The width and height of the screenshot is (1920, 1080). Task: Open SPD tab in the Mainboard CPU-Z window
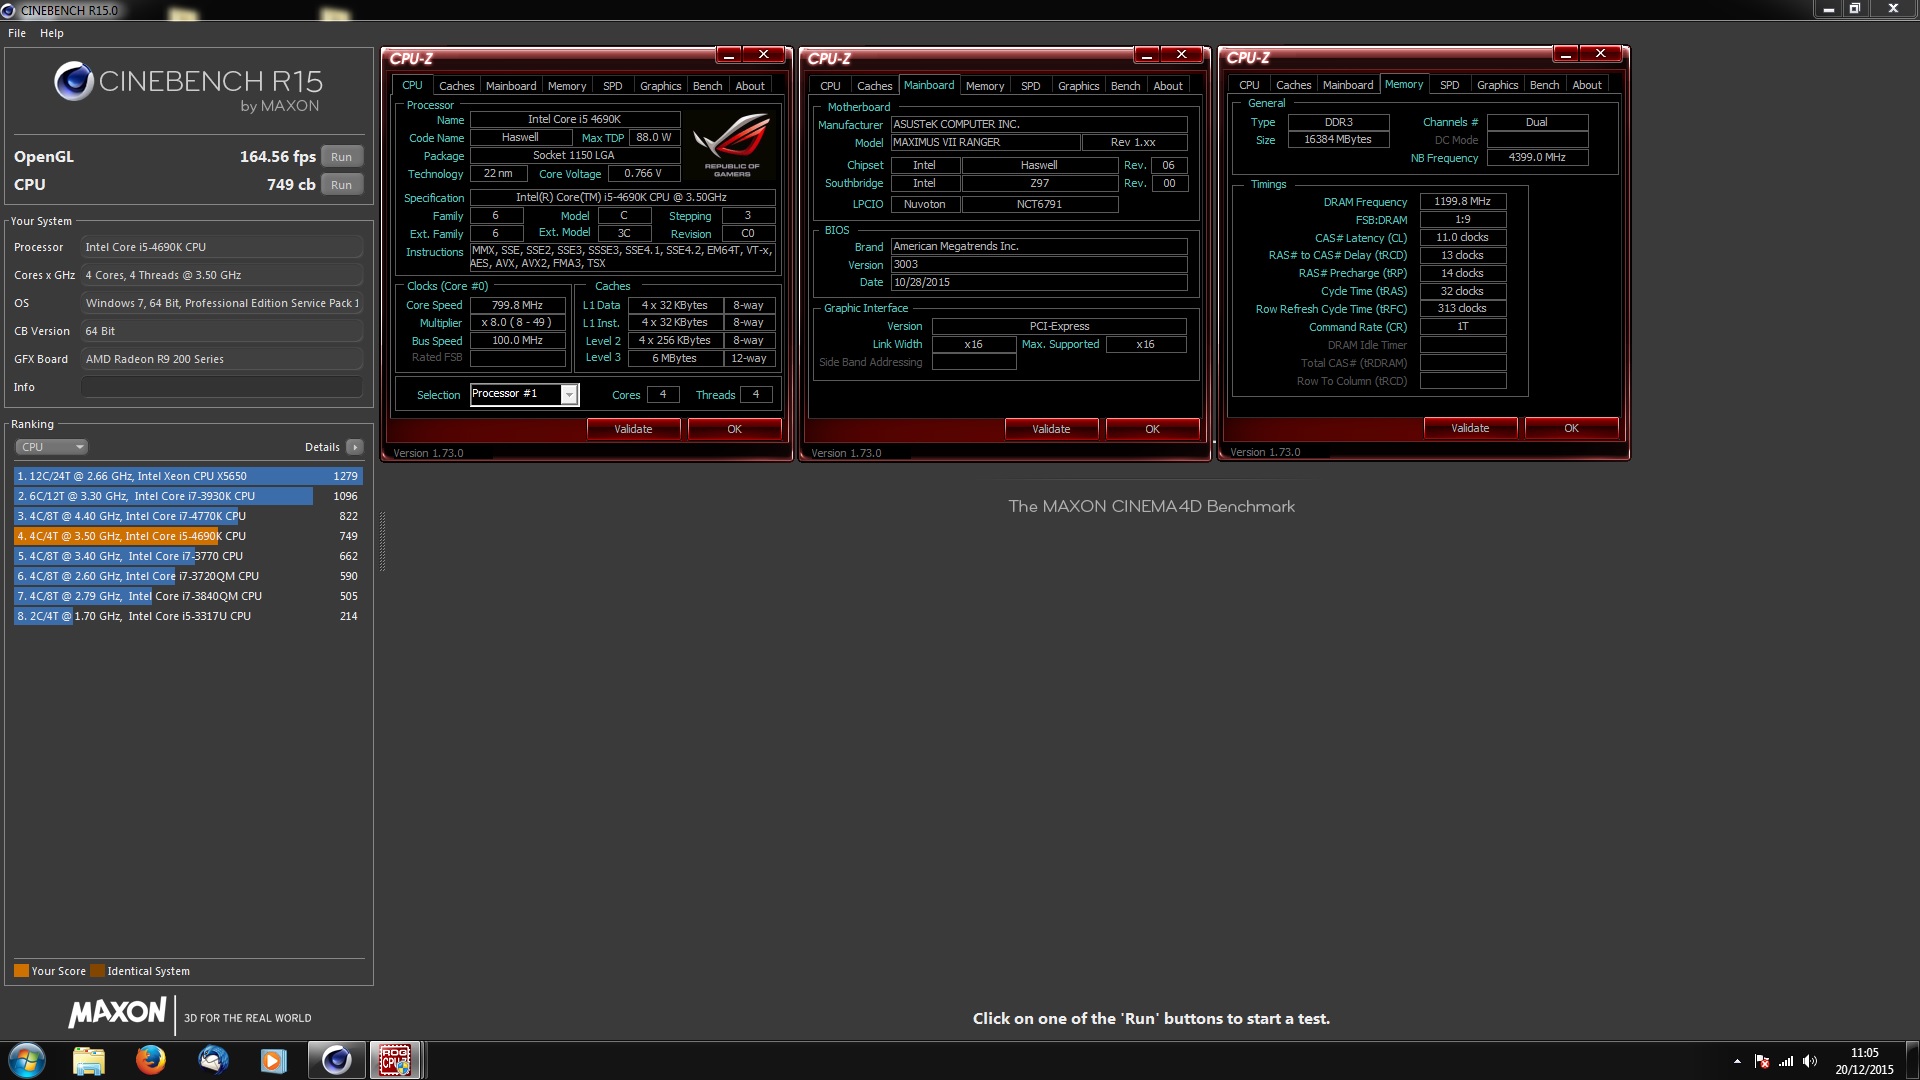1031,86
